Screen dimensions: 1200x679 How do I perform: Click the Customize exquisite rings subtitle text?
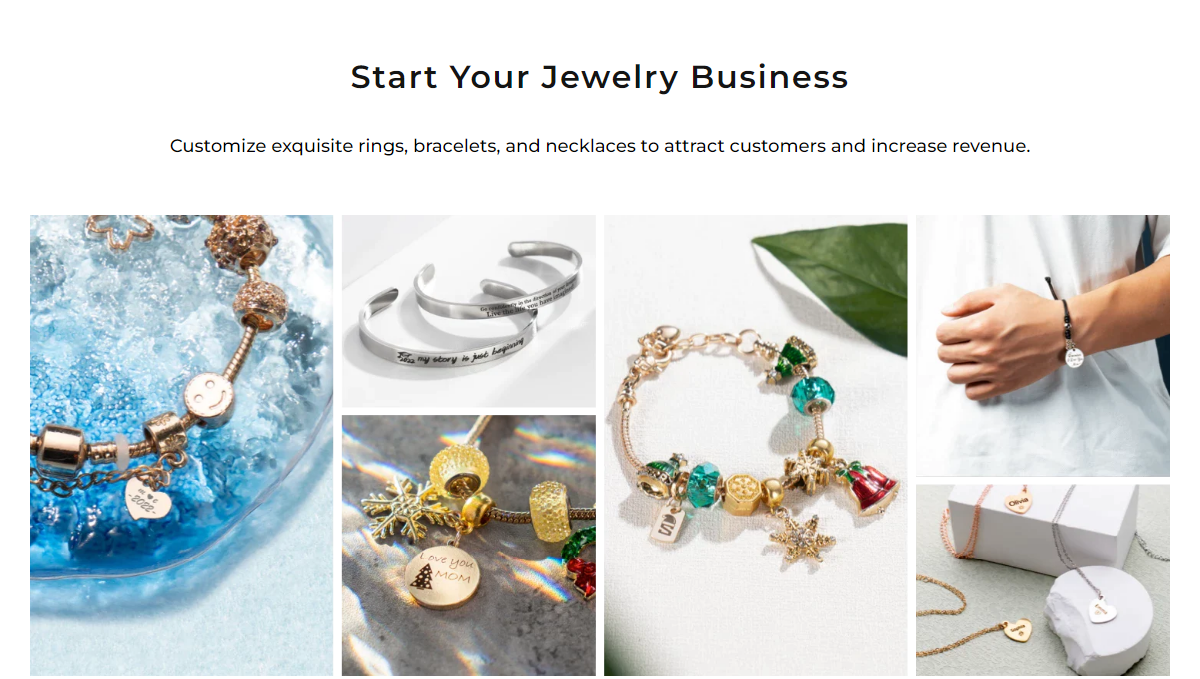click(599, 146)
